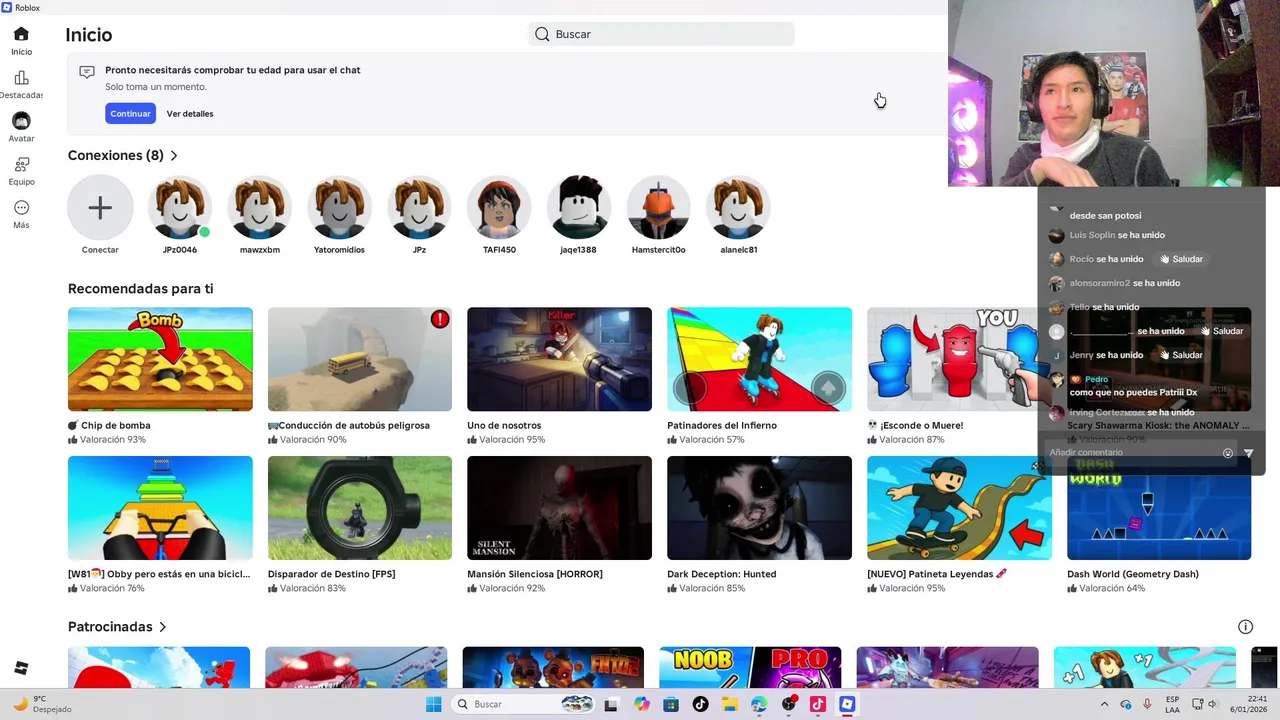
Task: Open the Avatar section in sidebar
Action: (x=21, y=121)
